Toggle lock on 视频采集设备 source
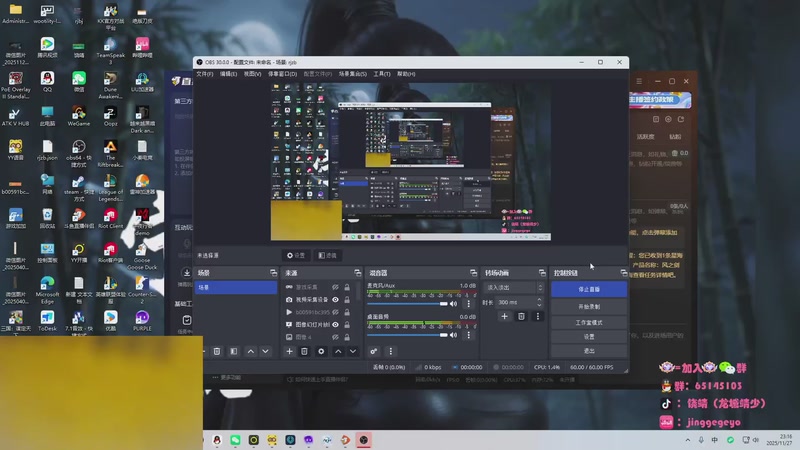800x450 pixels. pyautogui.click(x=347, y=299)
